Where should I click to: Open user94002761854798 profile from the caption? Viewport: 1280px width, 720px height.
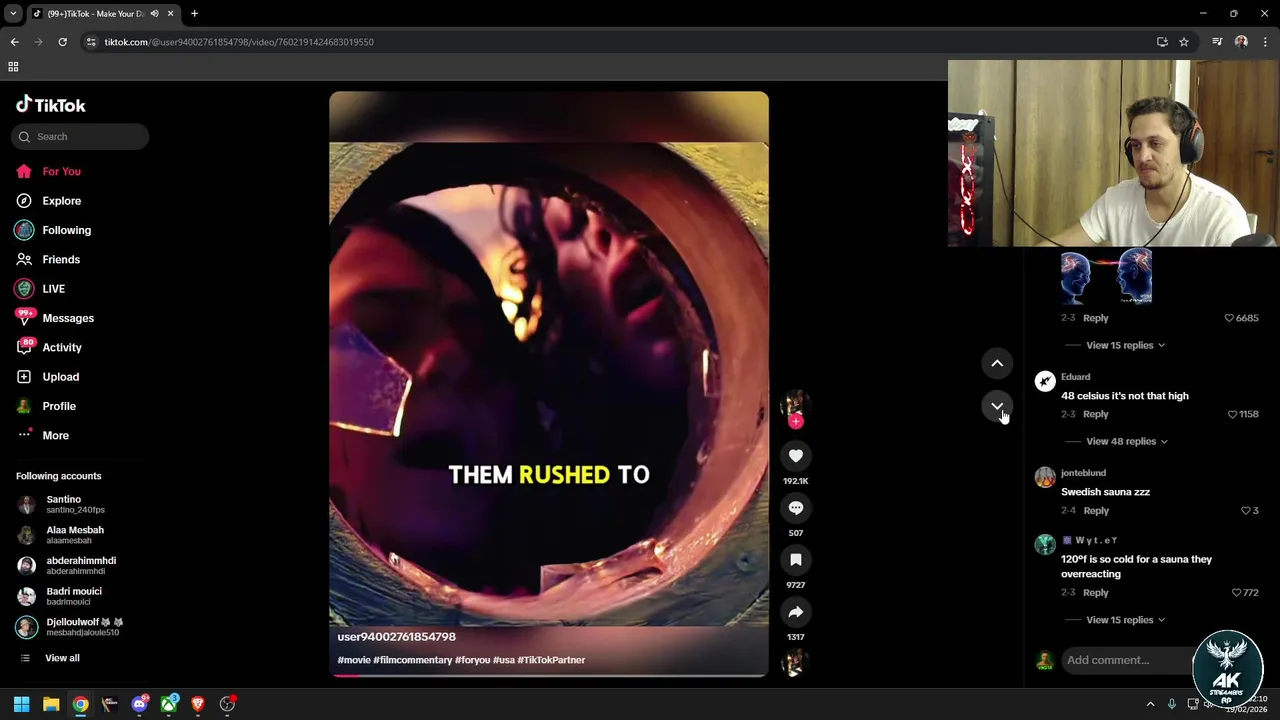396,637
